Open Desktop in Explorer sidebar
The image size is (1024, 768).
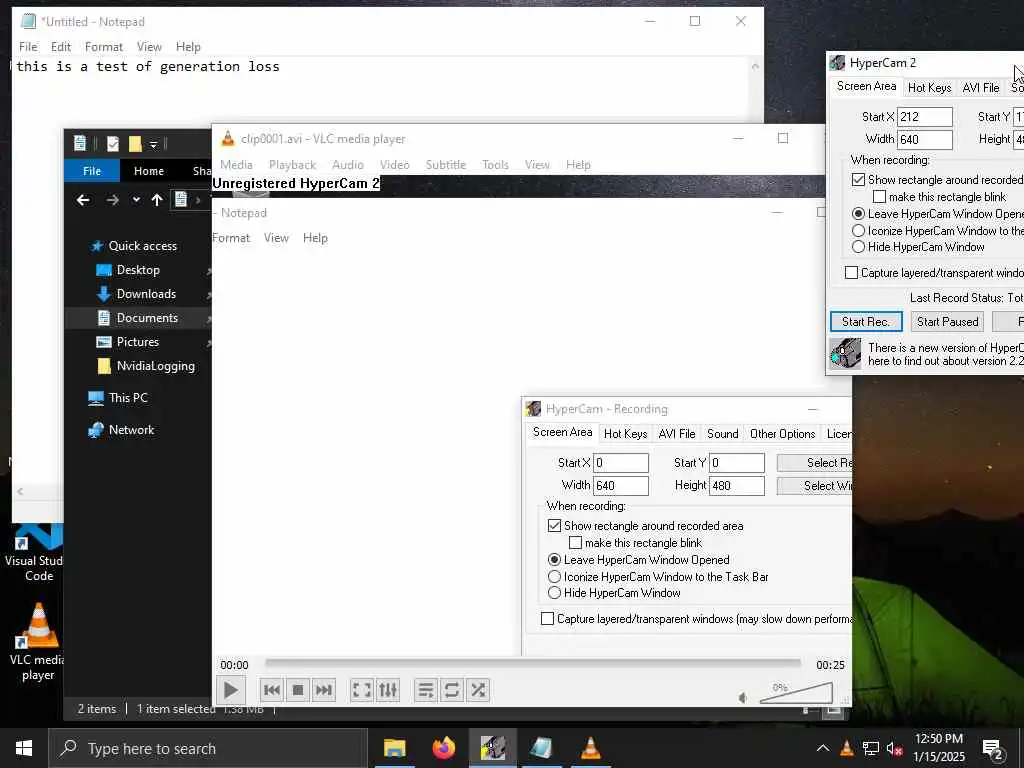138,270
